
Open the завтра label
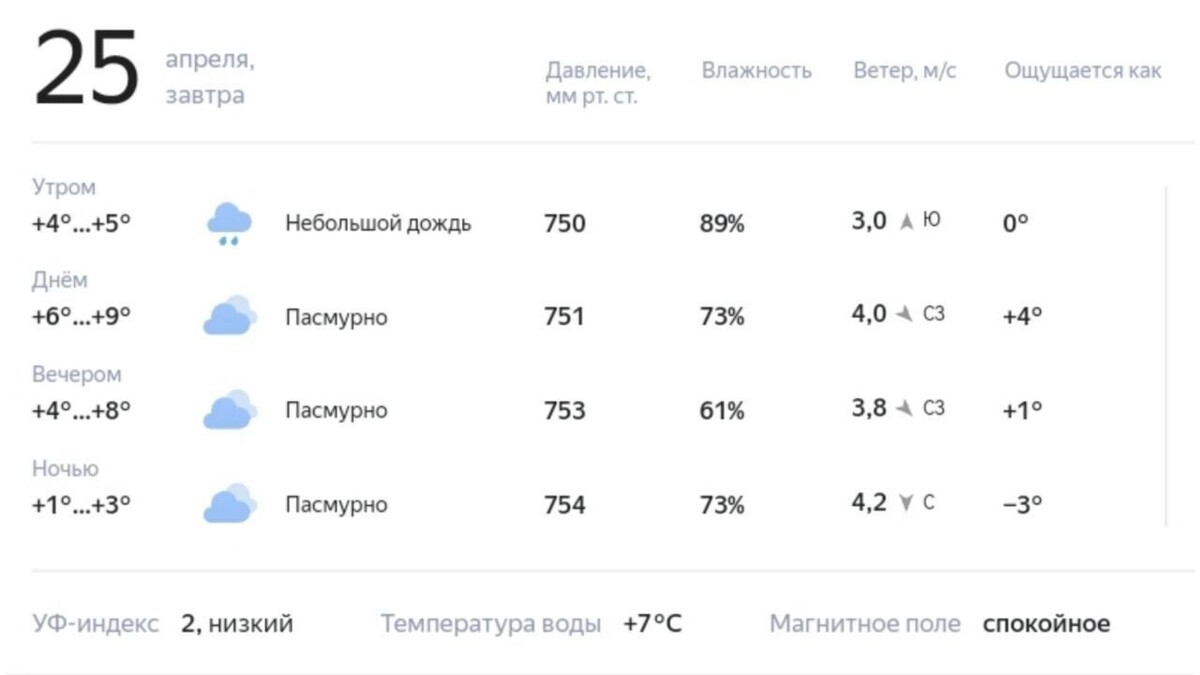point(206,96)
